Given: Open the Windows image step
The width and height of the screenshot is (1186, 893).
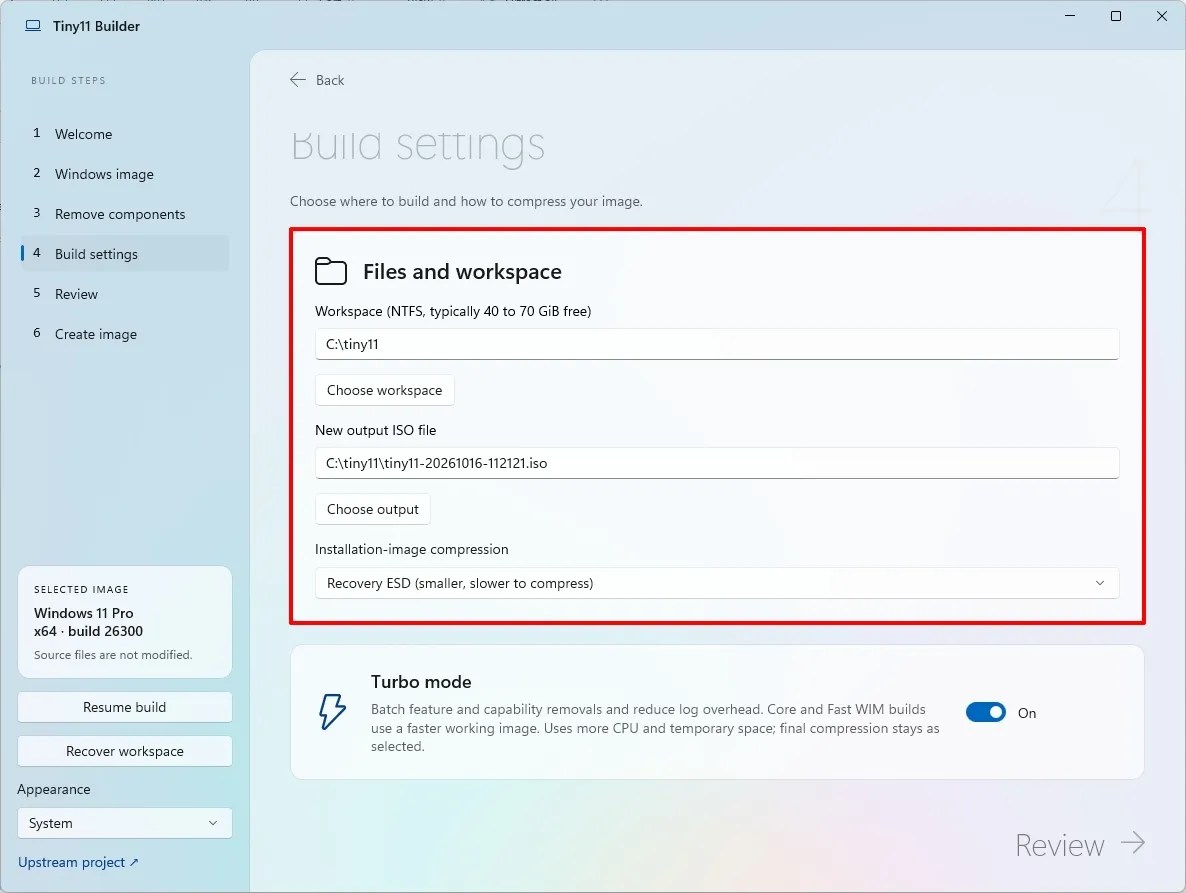Looking at the screenshot, I should coord(126,174).
